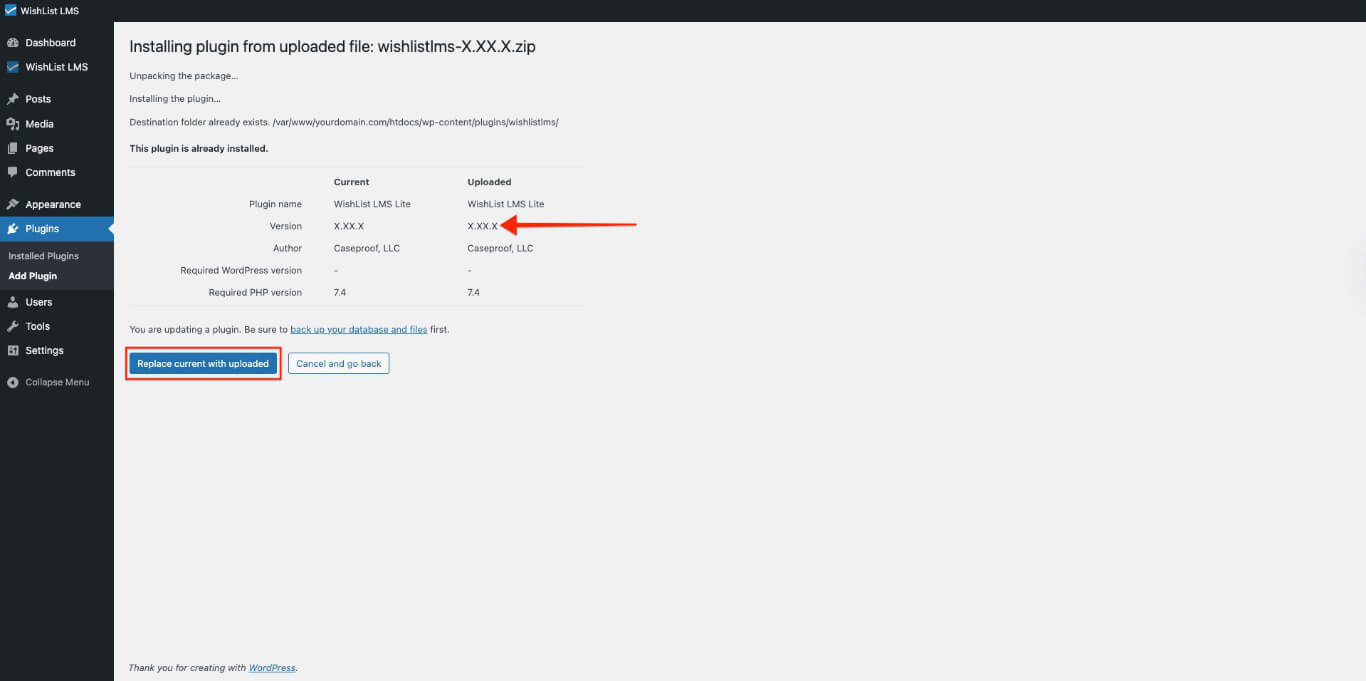Screen dimensions: 1366x681
Task: Navigate to Pages
Action: click(x=38, y=147)
